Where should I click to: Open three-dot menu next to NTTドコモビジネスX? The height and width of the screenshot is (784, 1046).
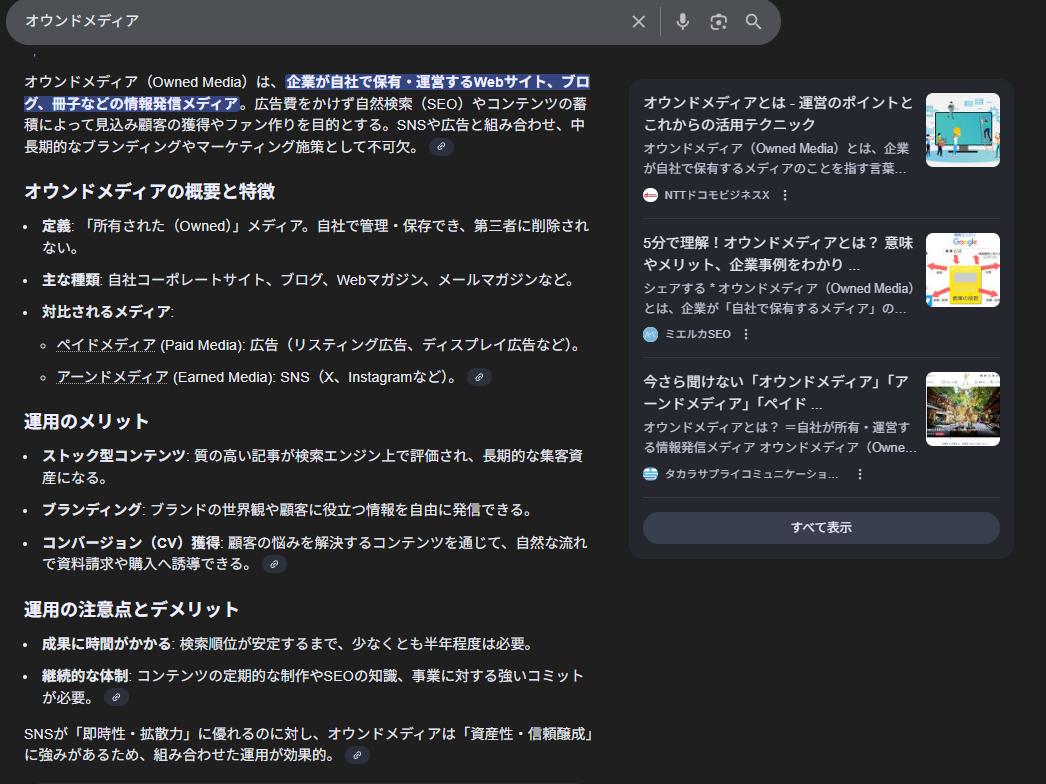785,195
